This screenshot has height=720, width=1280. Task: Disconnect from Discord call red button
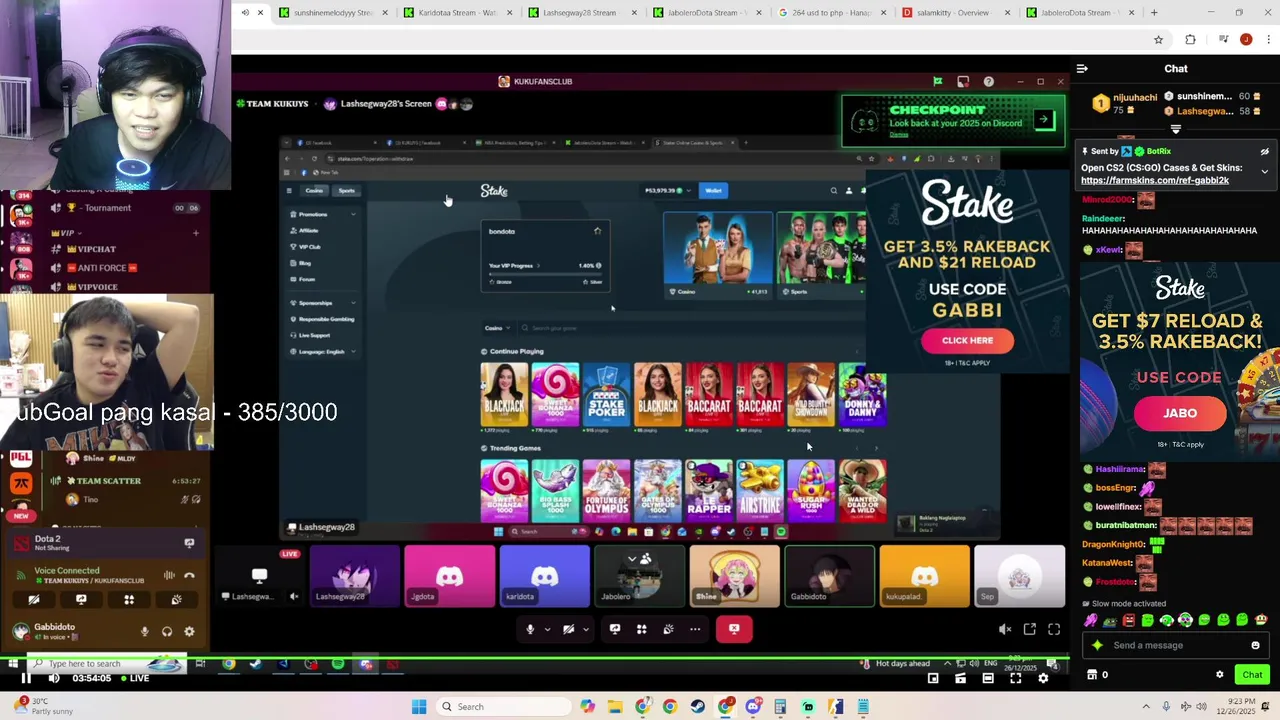coord(734,629)
